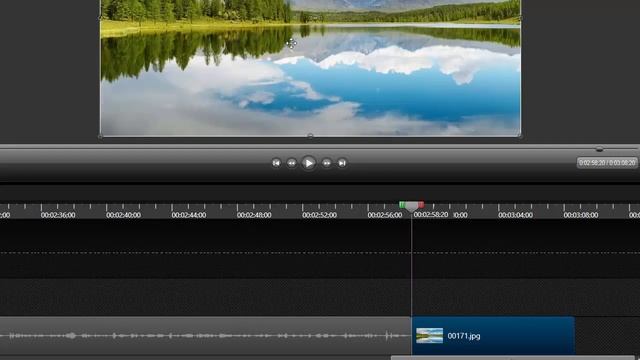Click the preview scrubber handle
Viewport: 640px width, 360px height.
tap(599, 149)
